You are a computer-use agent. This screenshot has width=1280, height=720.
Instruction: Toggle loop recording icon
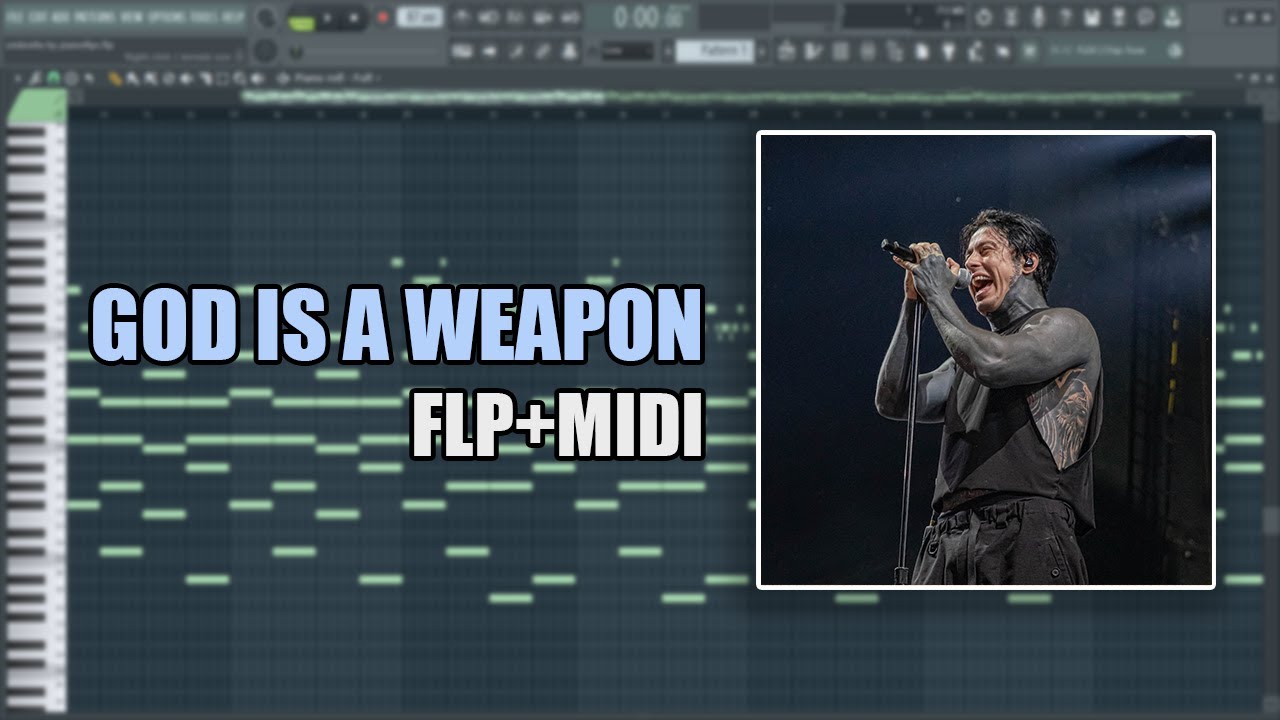click(x=570, y=17)
